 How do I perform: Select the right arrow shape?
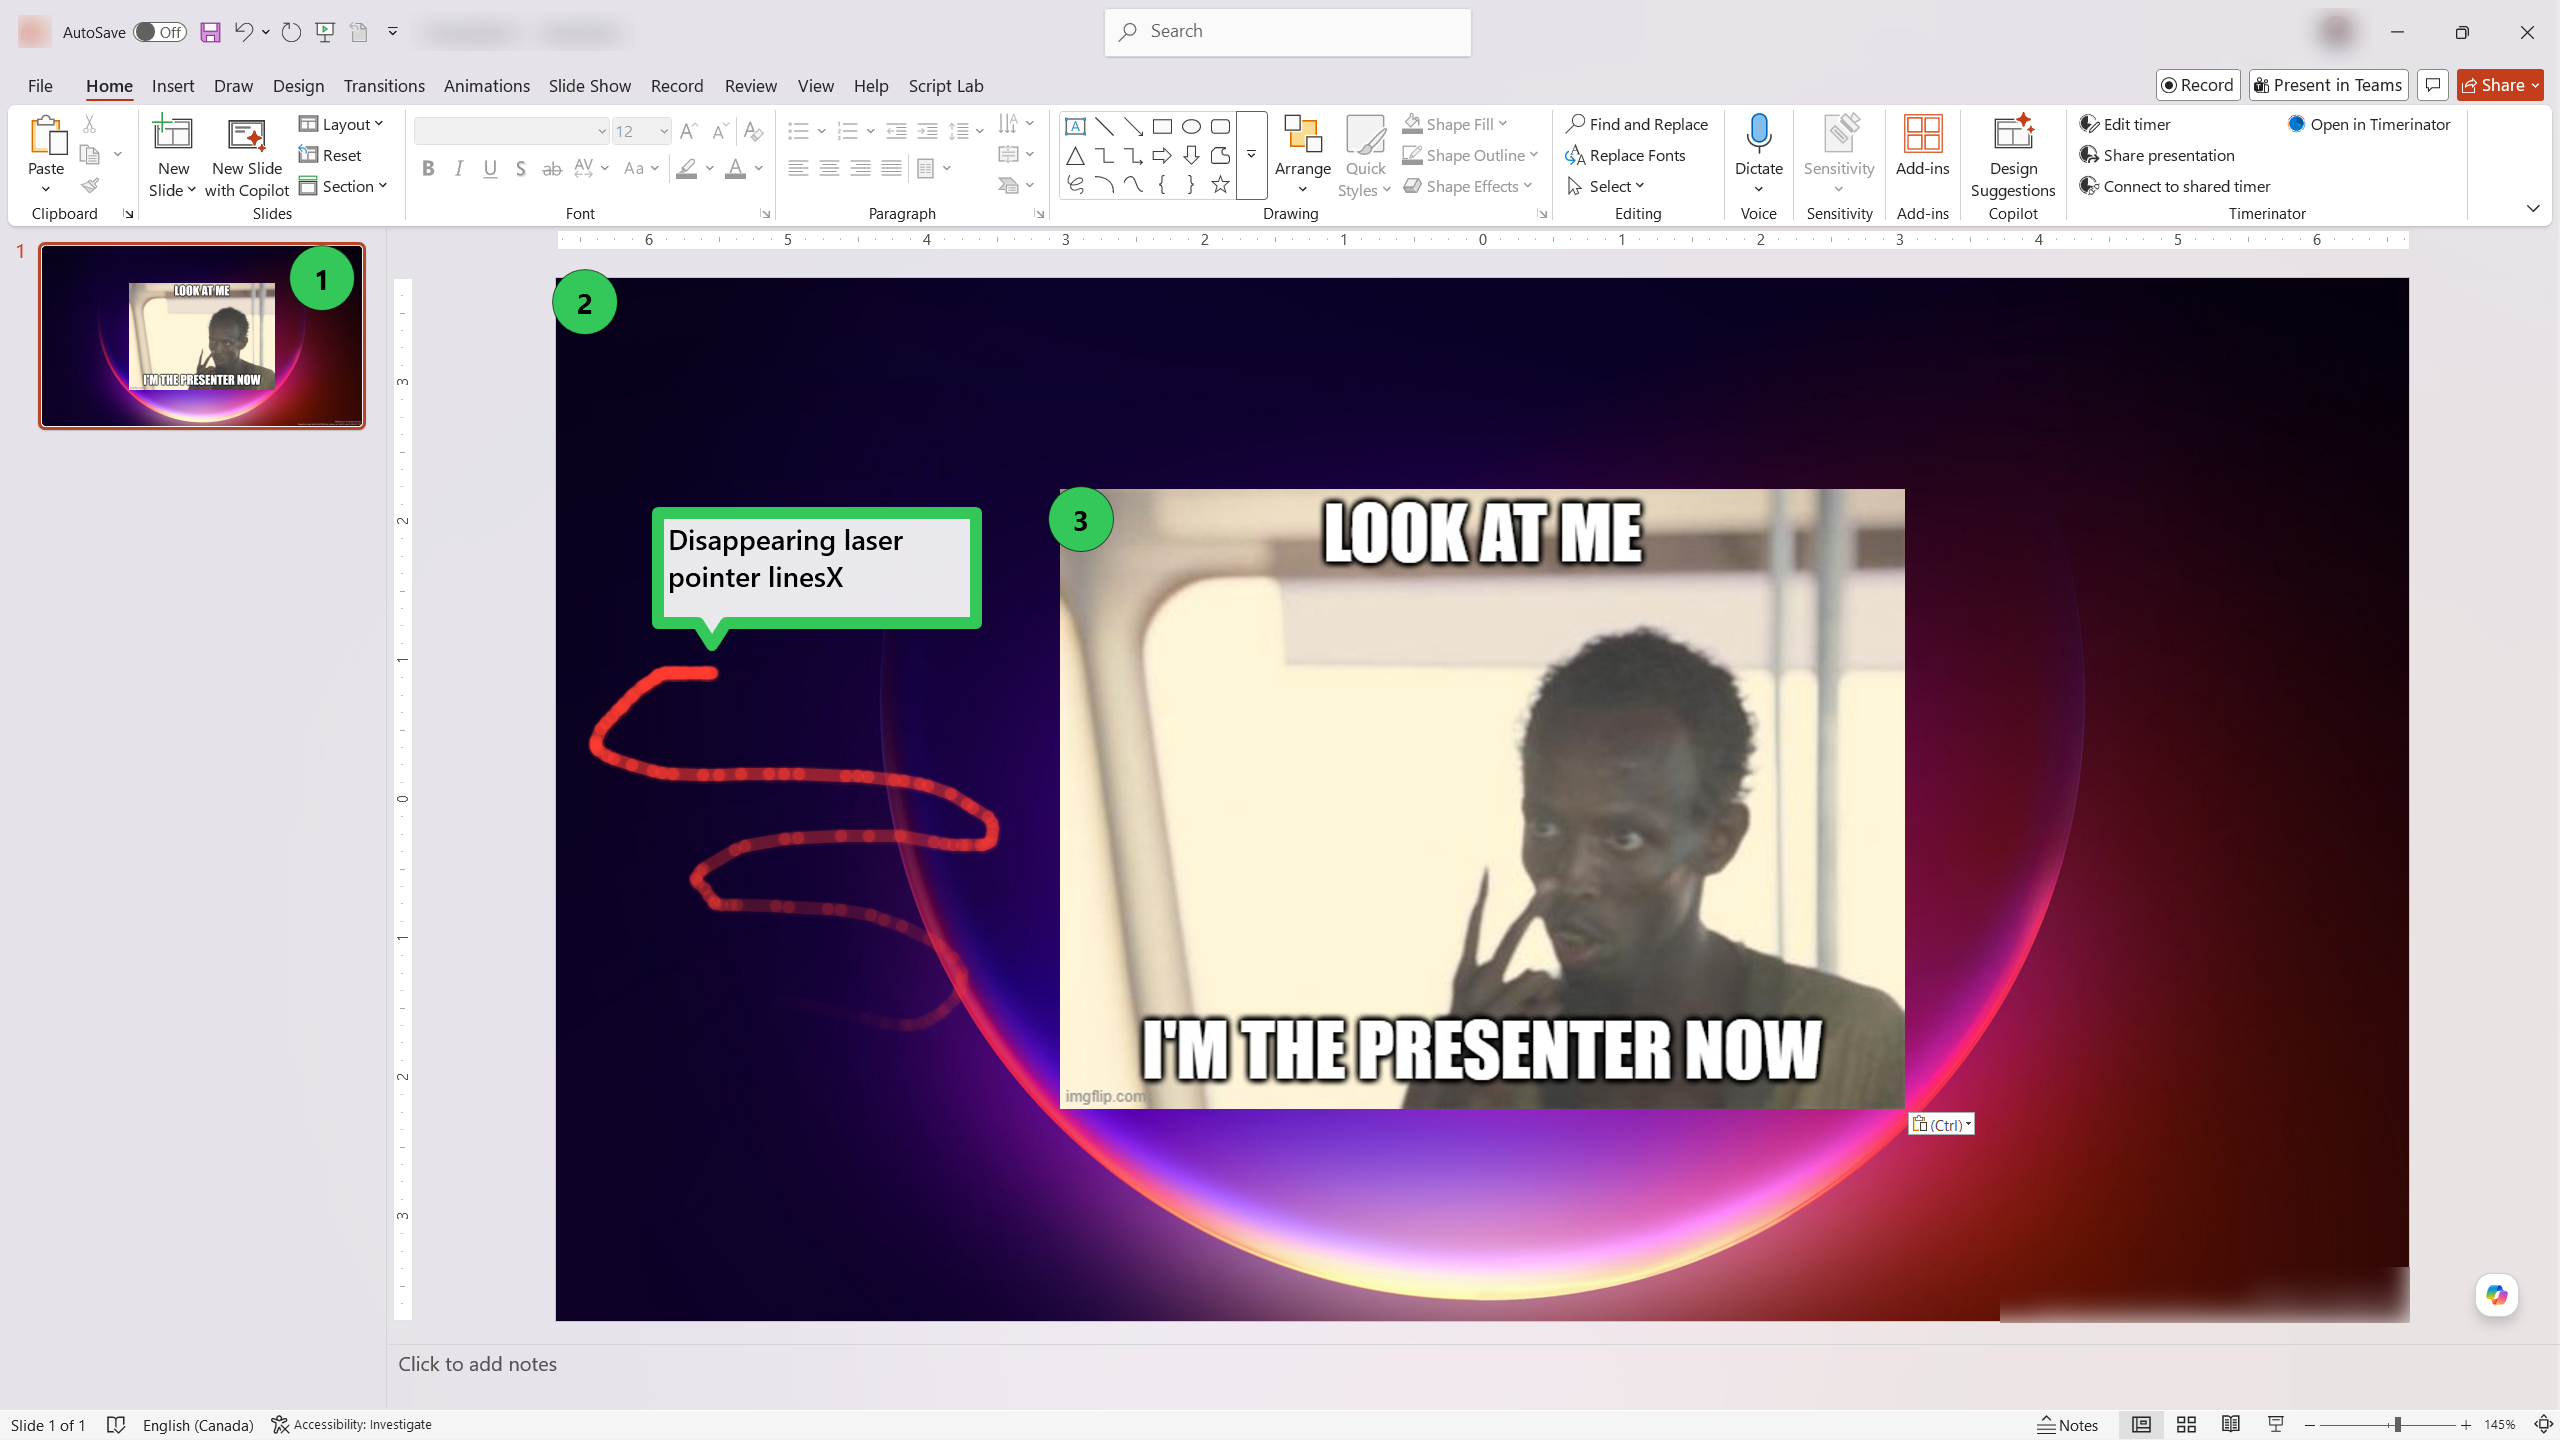click(x=1162, y=155)
